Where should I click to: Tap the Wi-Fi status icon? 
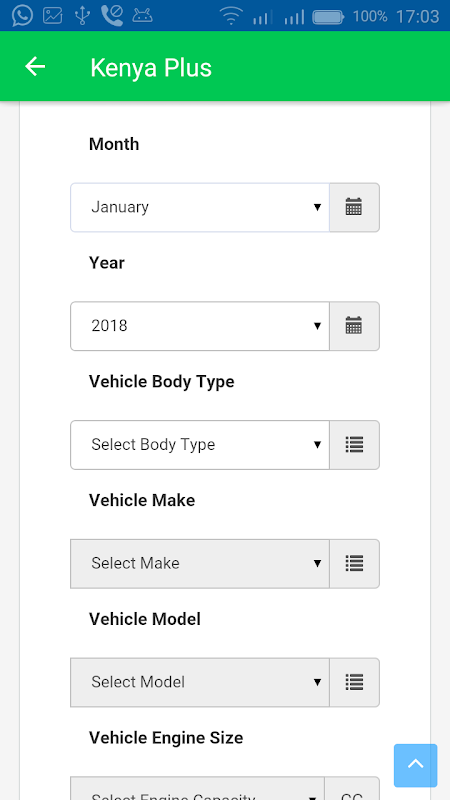231,16
